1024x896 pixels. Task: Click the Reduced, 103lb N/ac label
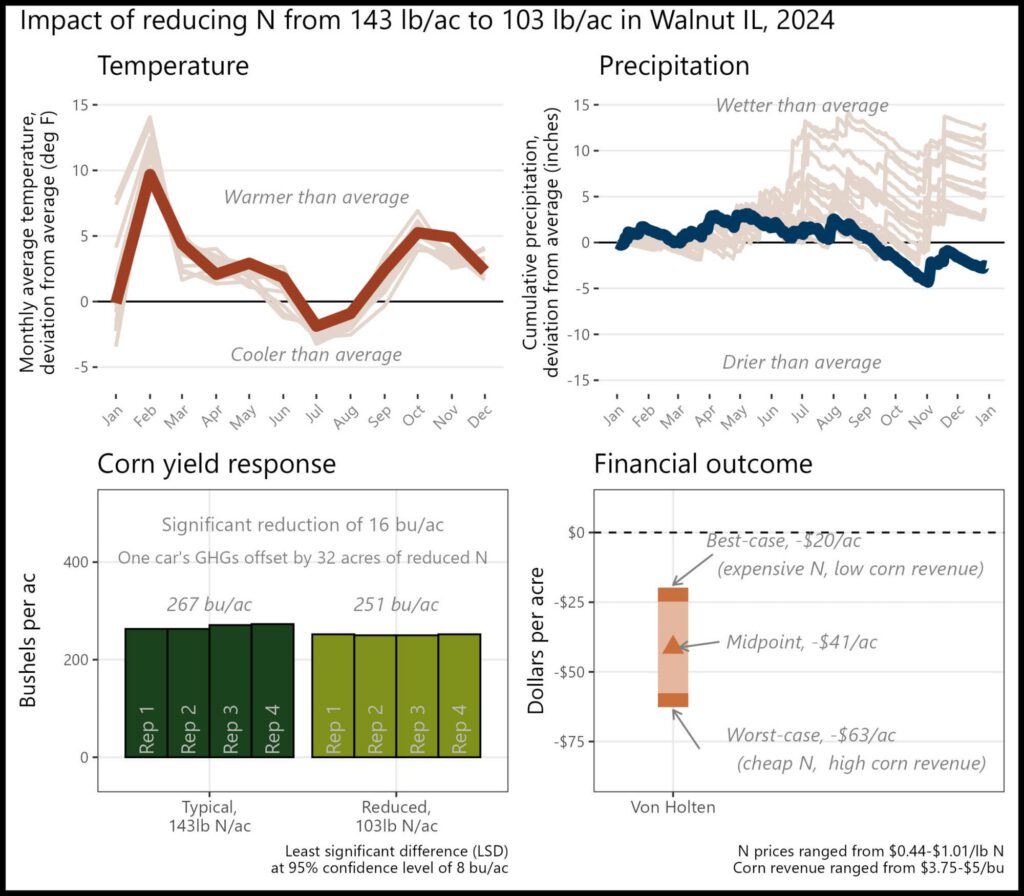pyautogui.click(x=396, y=816)
